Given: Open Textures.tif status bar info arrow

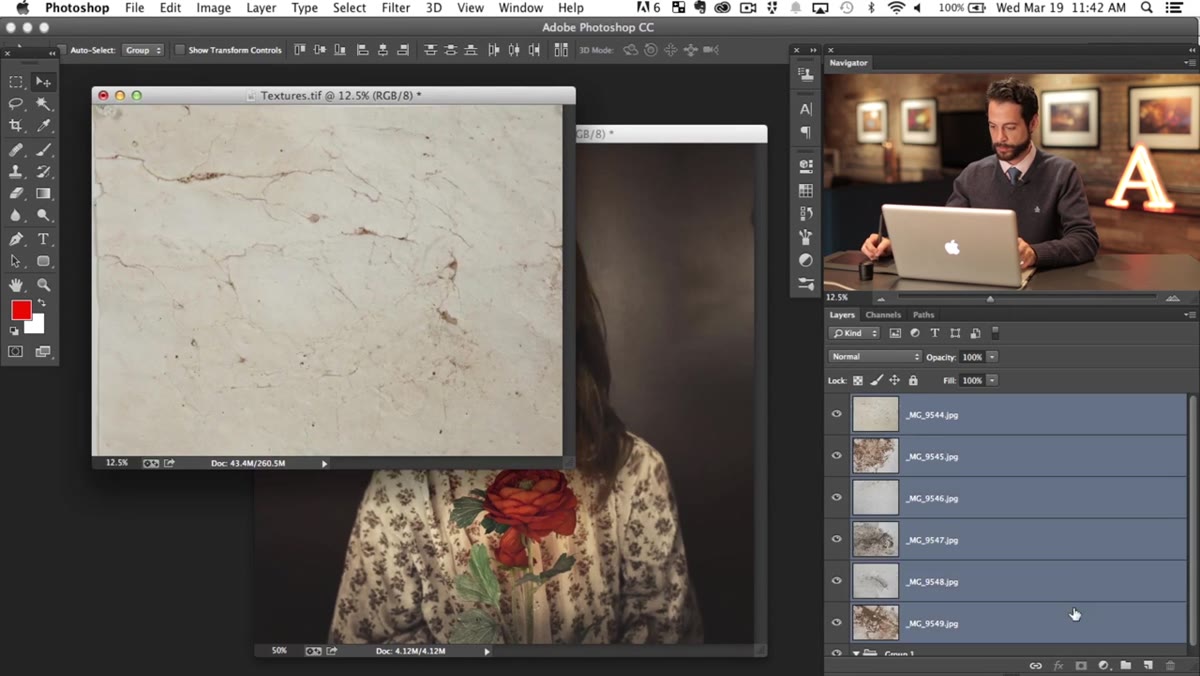Looking at the screenshot, I should click(x=324, y=464).
